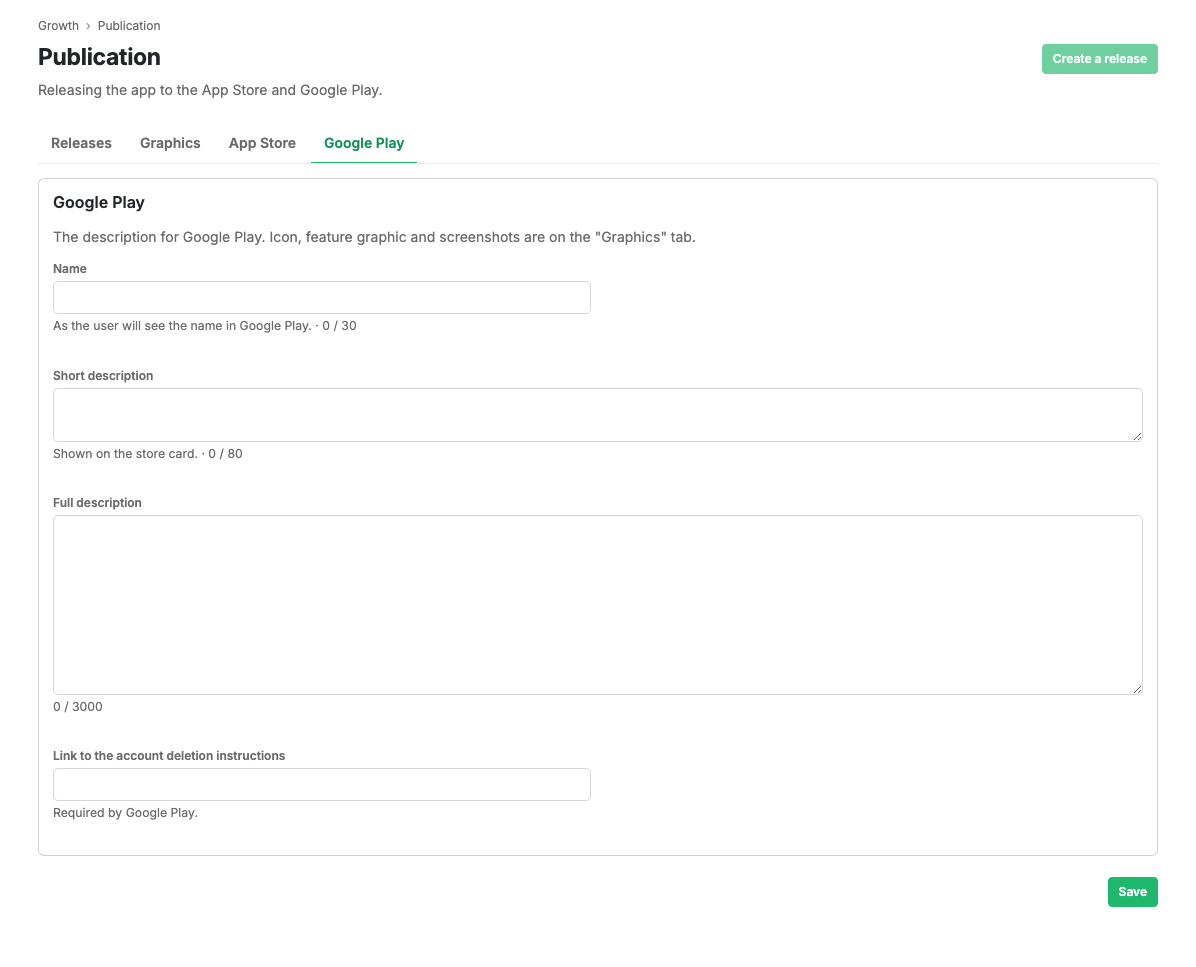
Task: Select the Google Play tab
Action: tap(364, 143)
